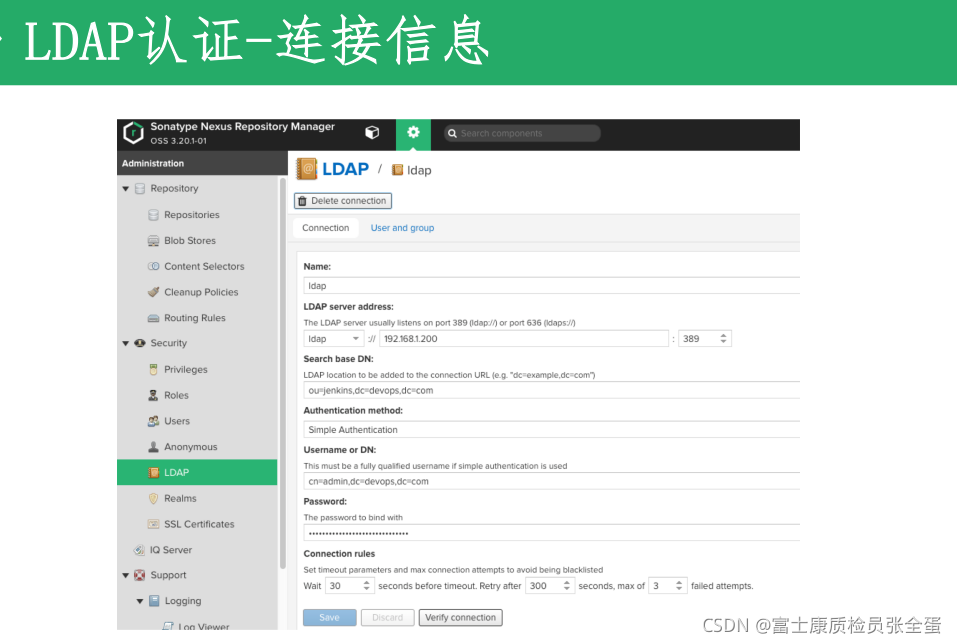Open the Administration gear icon
Viewport: 957px width, 643px height.
[x=413, y=132]
